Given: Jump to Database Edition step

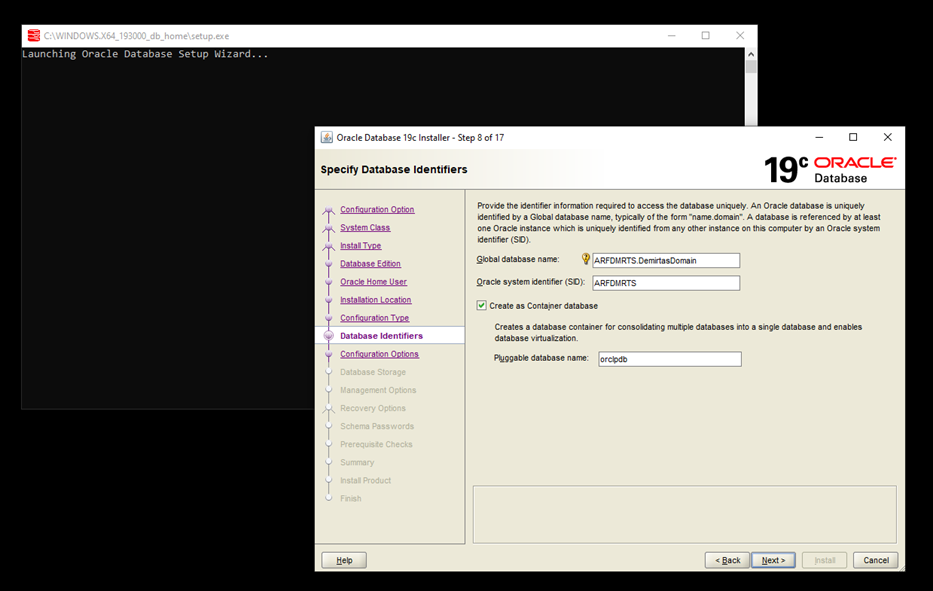Looking at the screenshot, I should [x=370, y=264].
